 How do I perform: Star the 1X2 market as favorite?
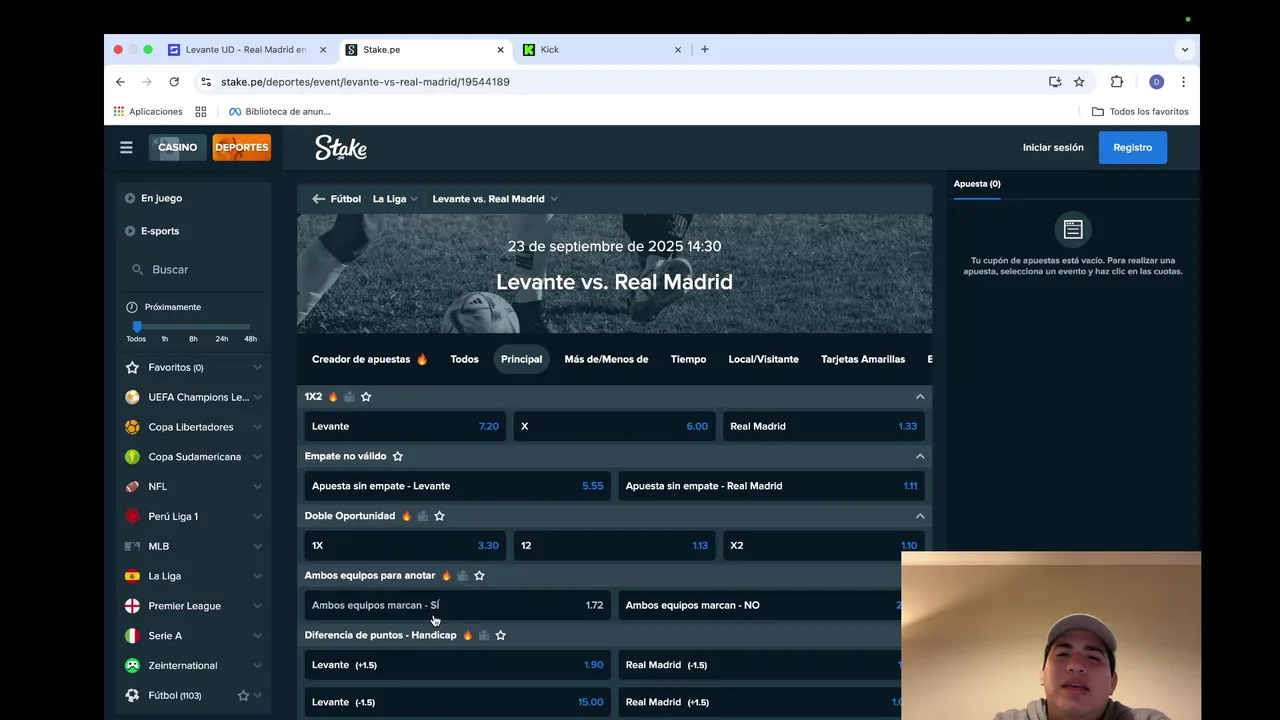366,397
